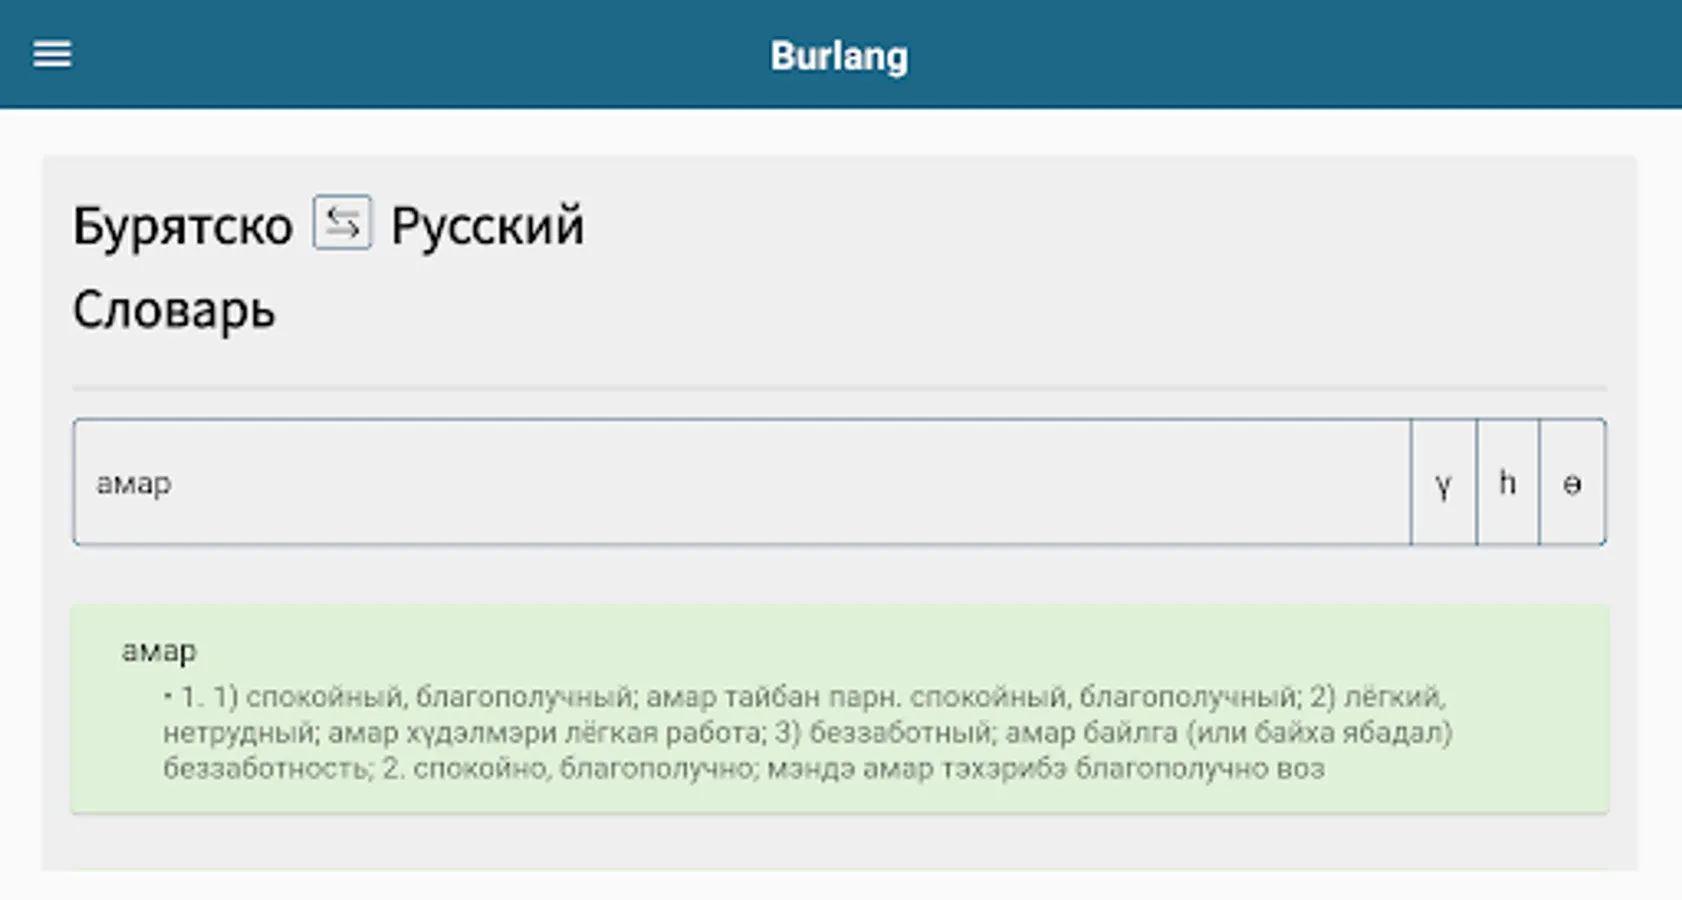Click the Русский language label
The image size is (1682, 900).
click(487, 226)
